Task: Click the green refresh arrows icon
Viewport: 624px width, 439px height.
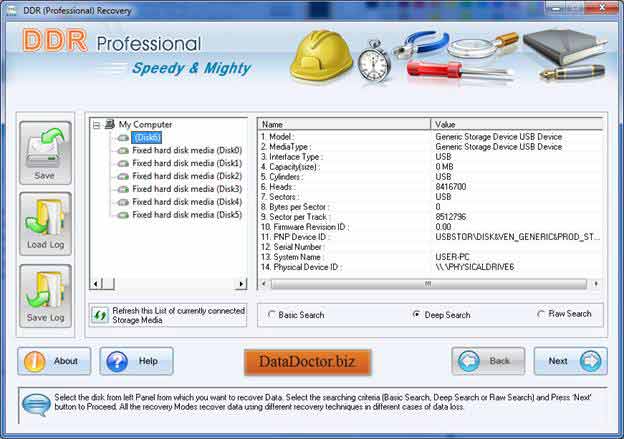Action: [100, 315]
